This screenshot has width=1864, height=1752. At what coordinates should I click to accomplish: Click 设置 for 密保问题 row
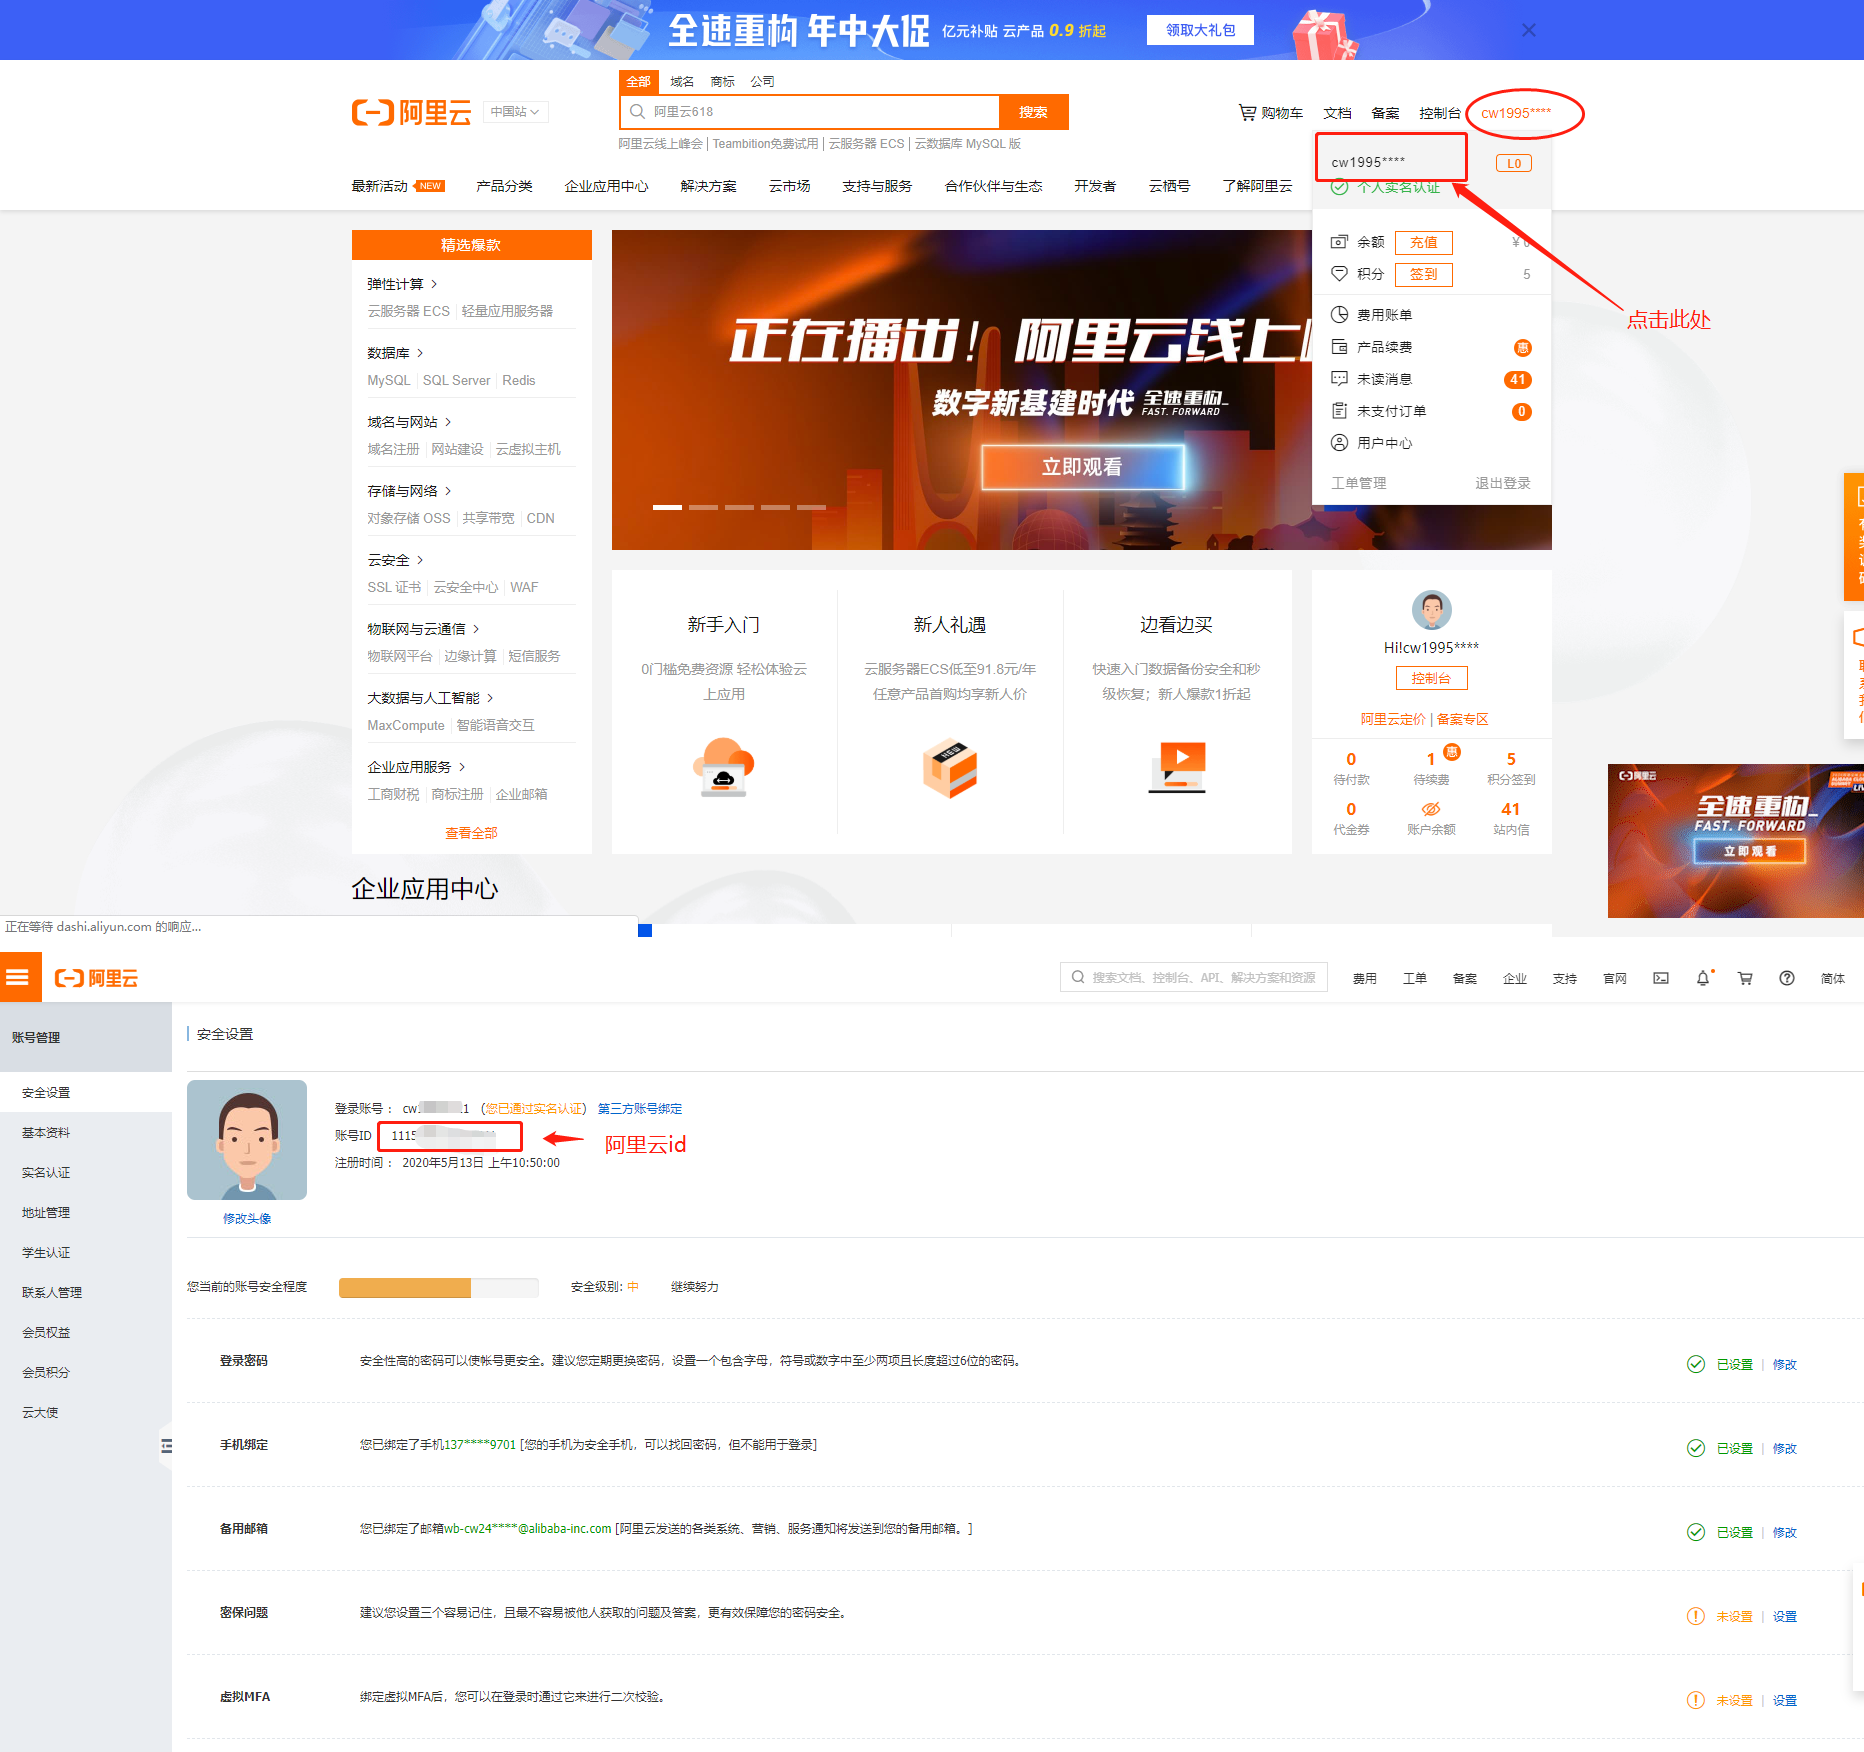(x=1785, y=1616)
